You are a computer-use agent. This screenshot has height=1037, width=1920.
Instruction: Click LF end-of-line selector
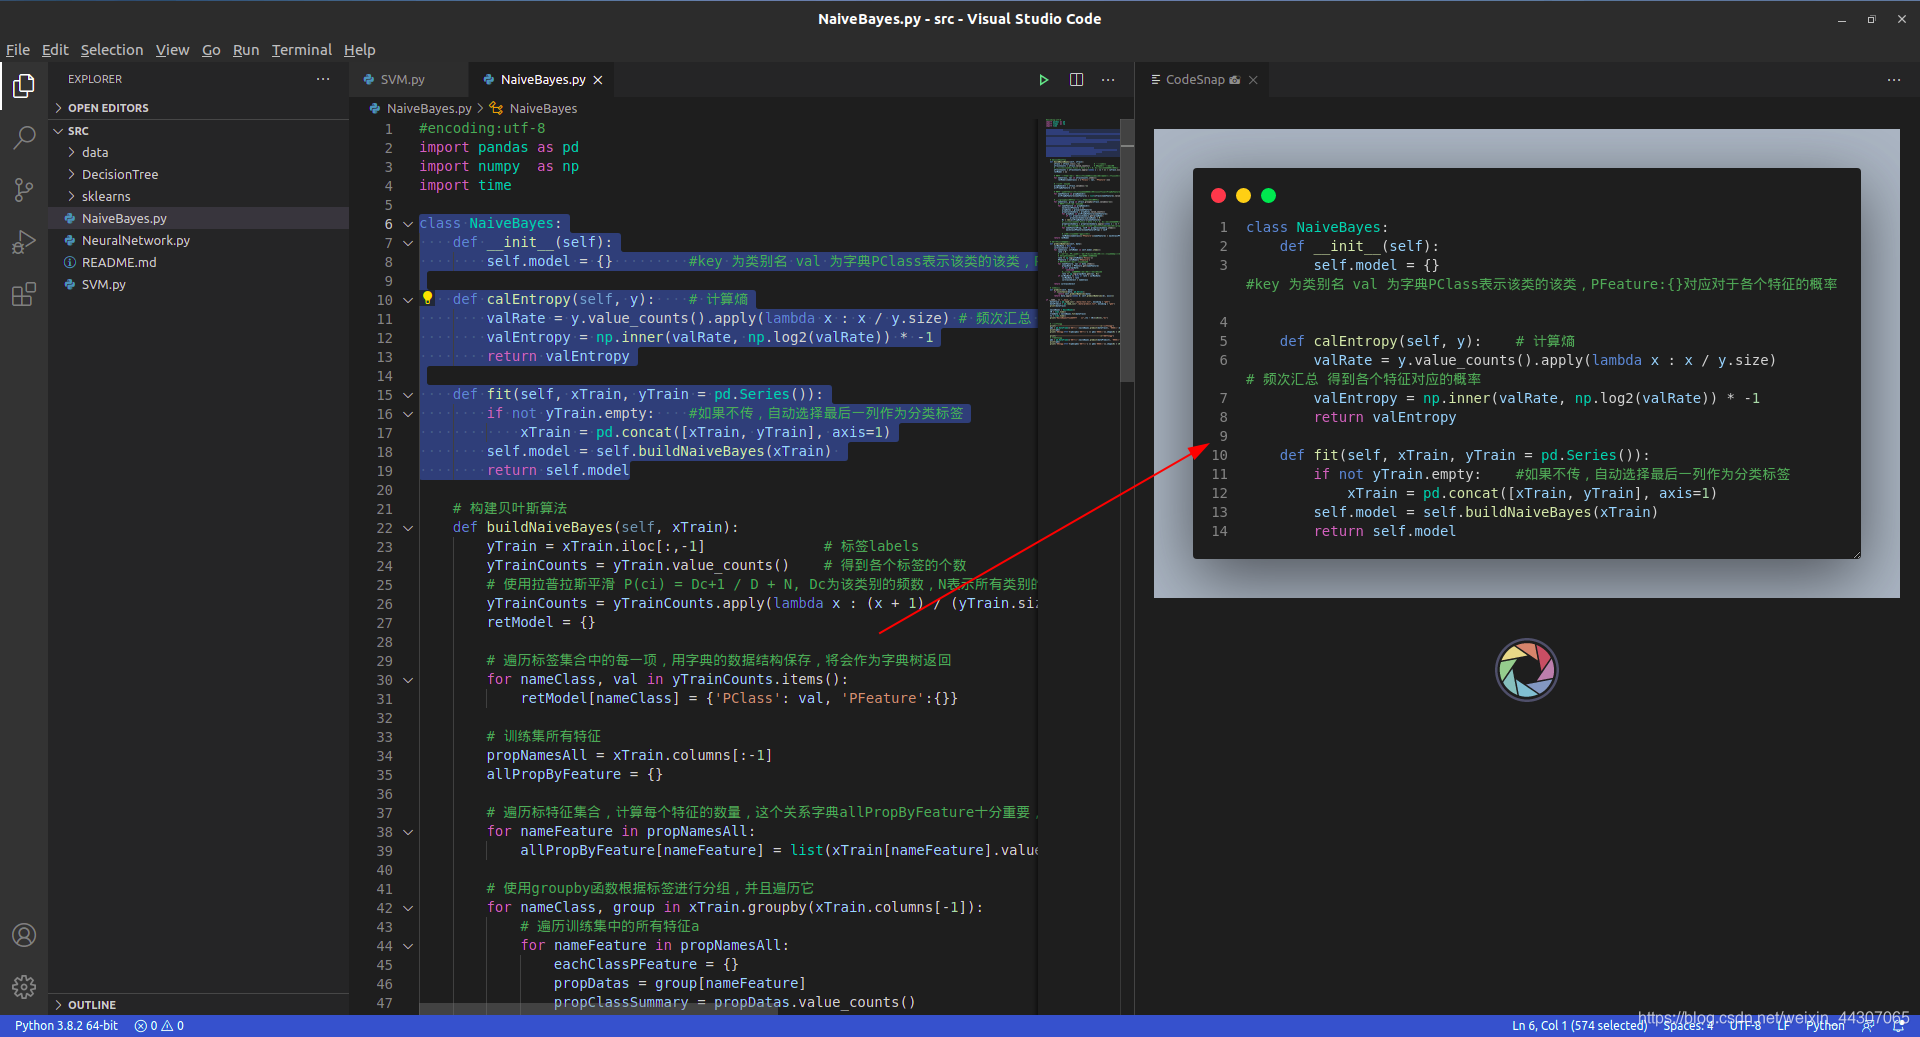point(1783,1026)
